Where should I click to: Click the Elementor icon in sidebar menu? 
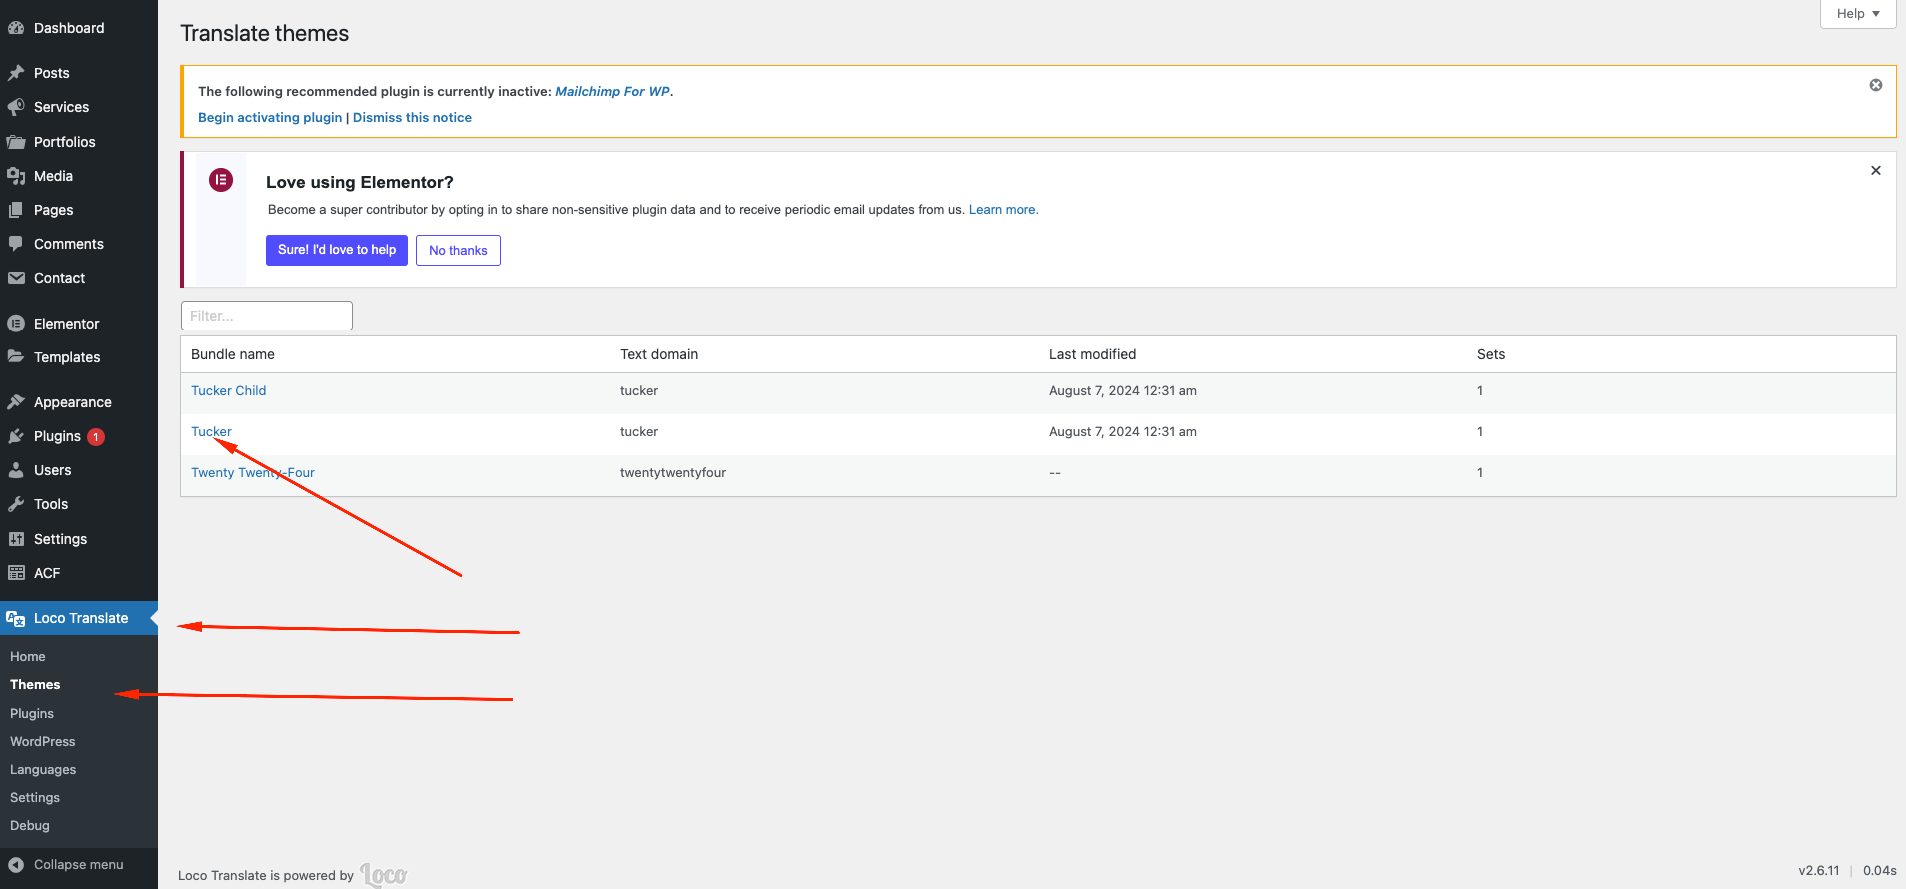tap(16, 324)
